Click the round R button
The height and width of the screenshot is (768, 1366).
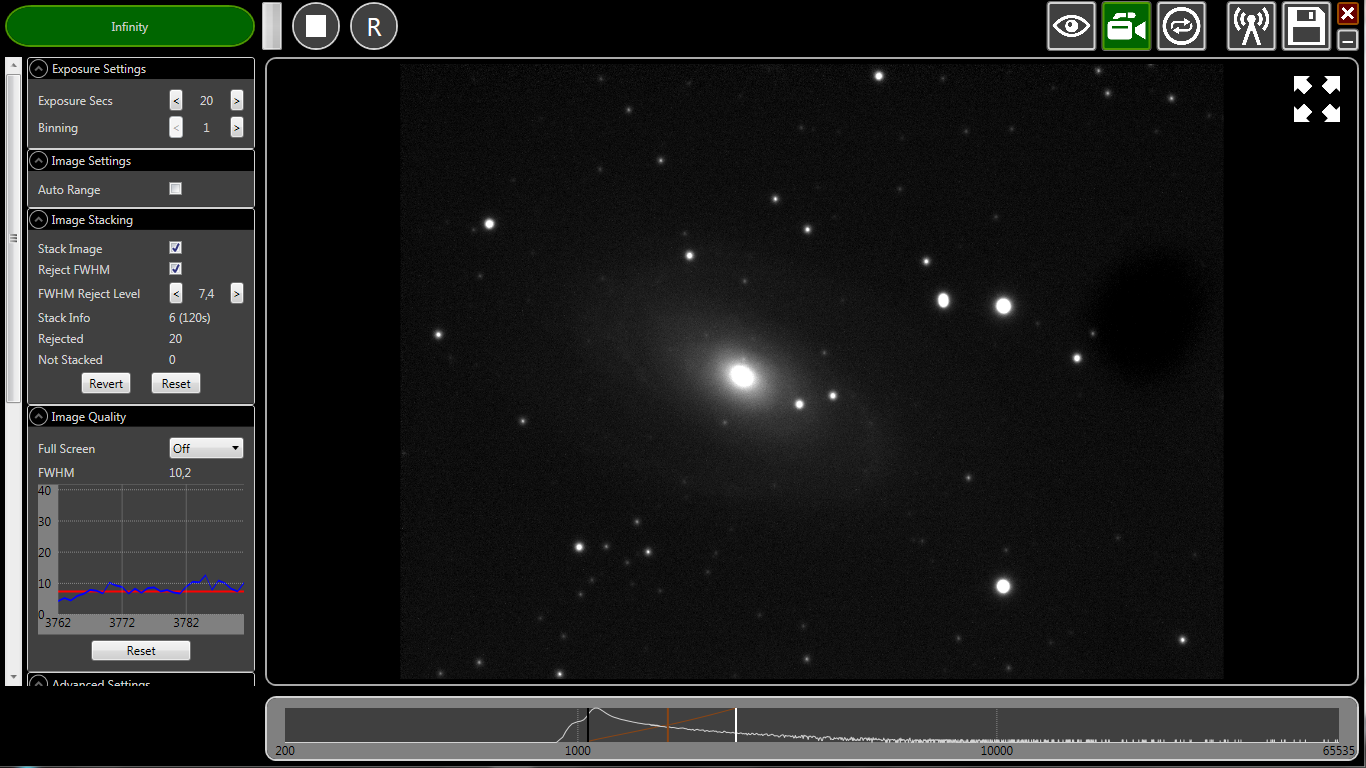(x=374, y=26)
